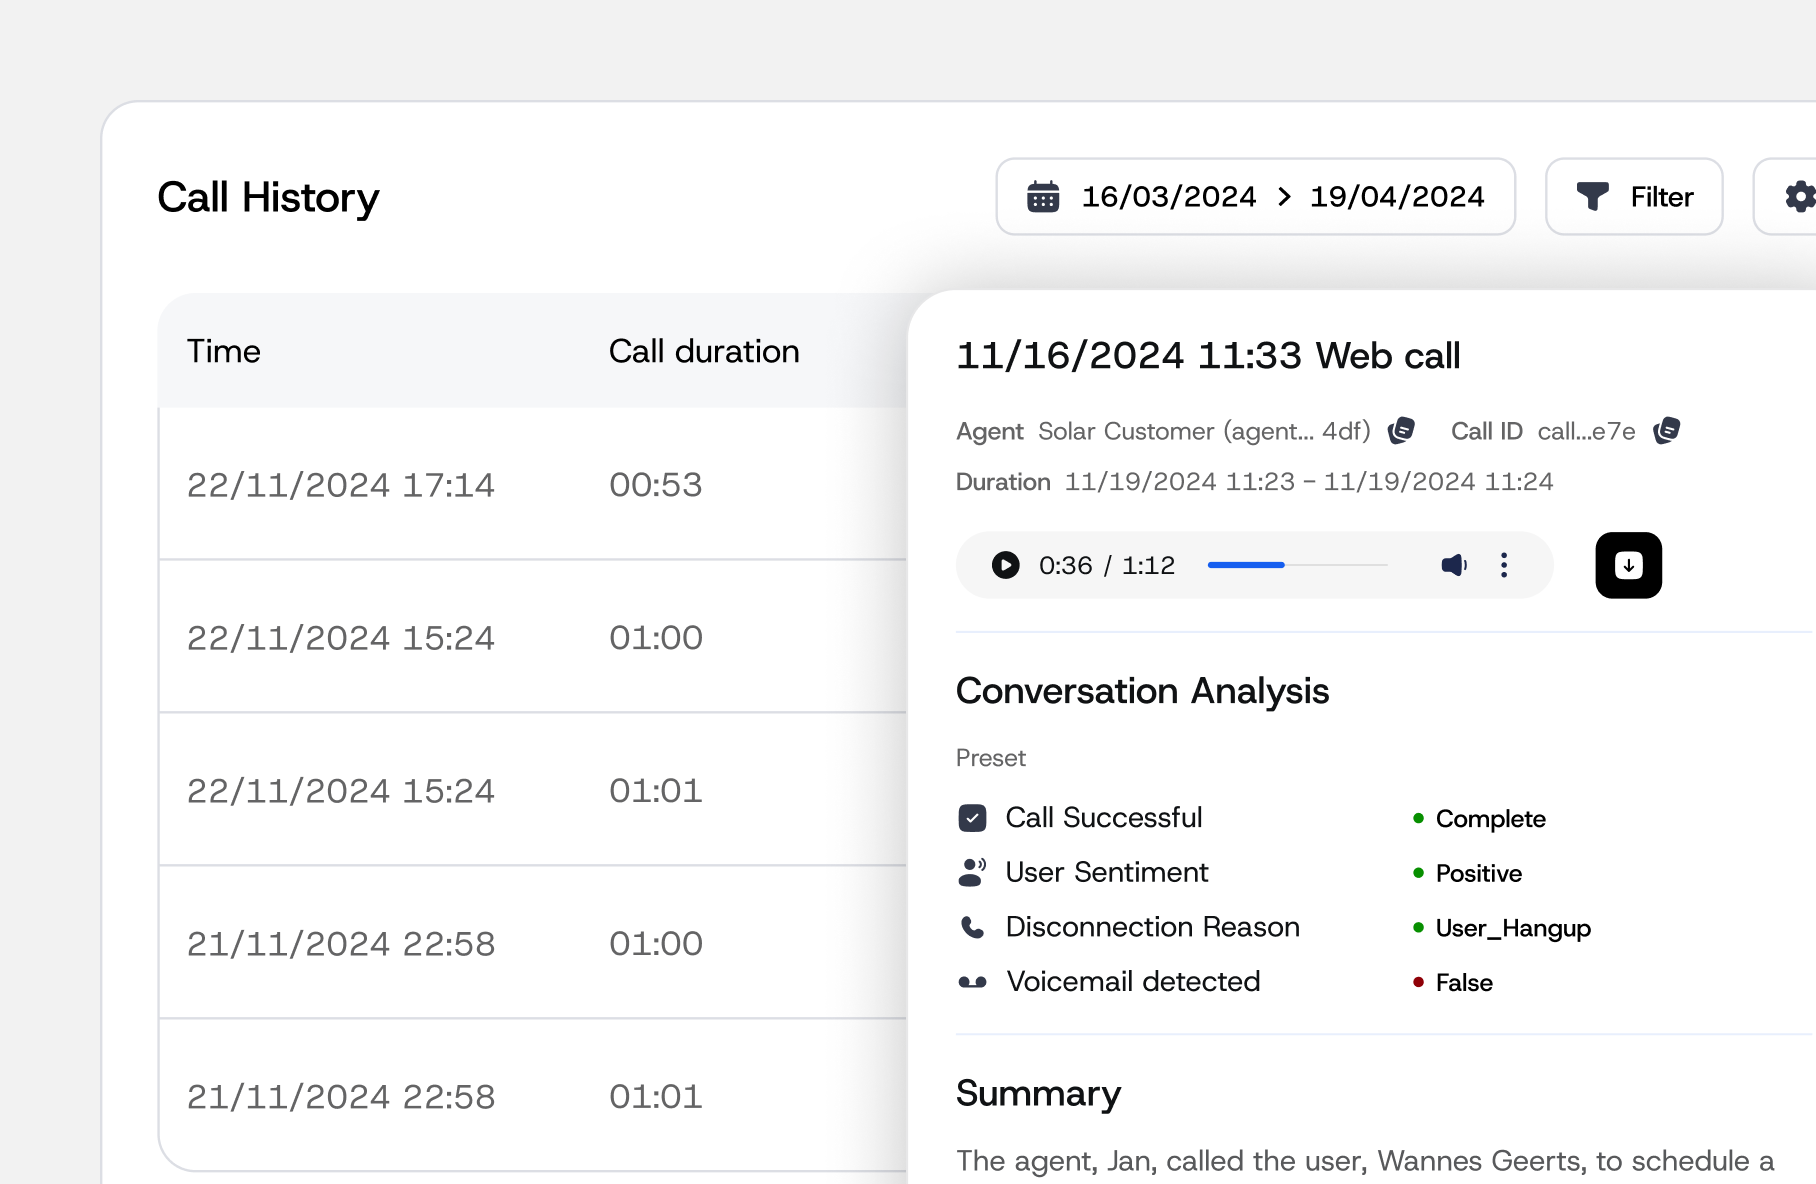Open the 21/11/2024 22:58 row with 01:01

(533, 1096)
